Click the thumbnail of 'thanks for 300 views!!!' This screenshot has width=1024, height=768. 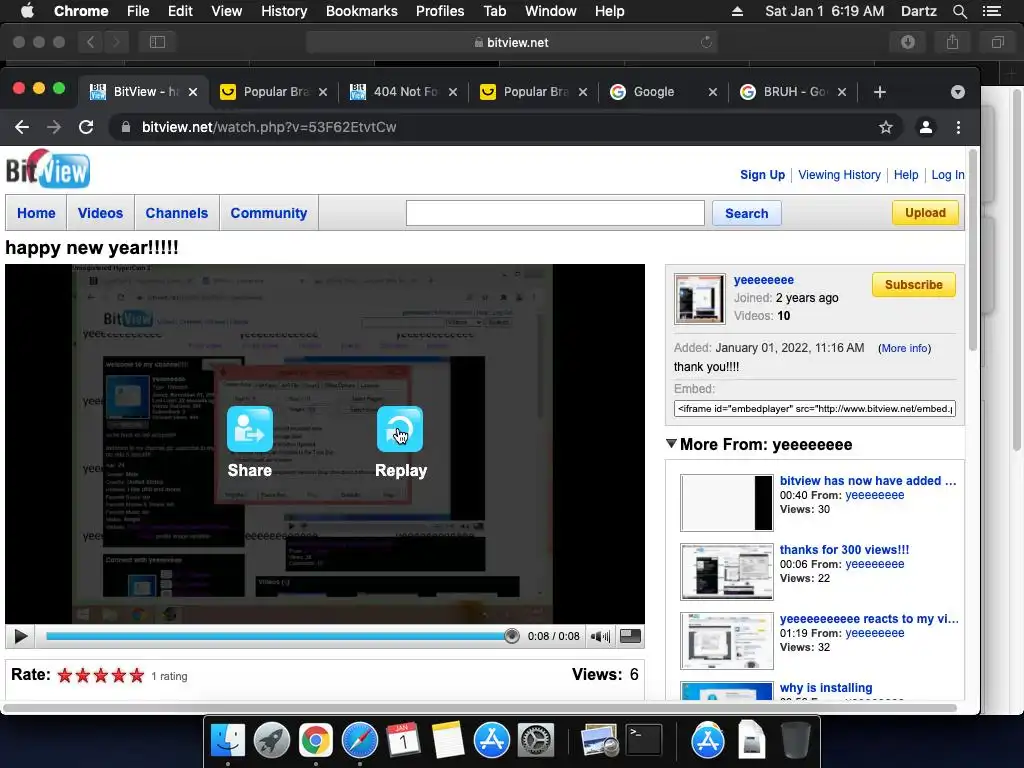[726, 571]
